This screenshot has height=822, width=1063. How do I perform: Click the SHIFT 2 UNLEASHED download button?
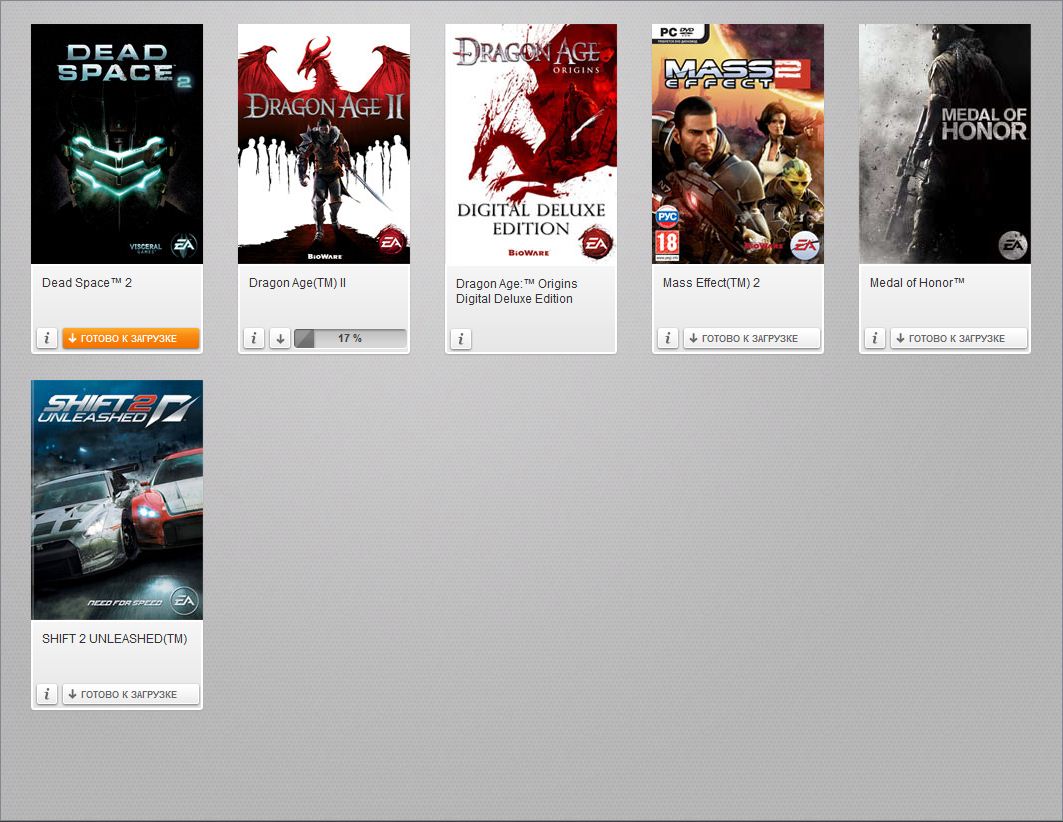pyautogui.click(x=131, y=694)
